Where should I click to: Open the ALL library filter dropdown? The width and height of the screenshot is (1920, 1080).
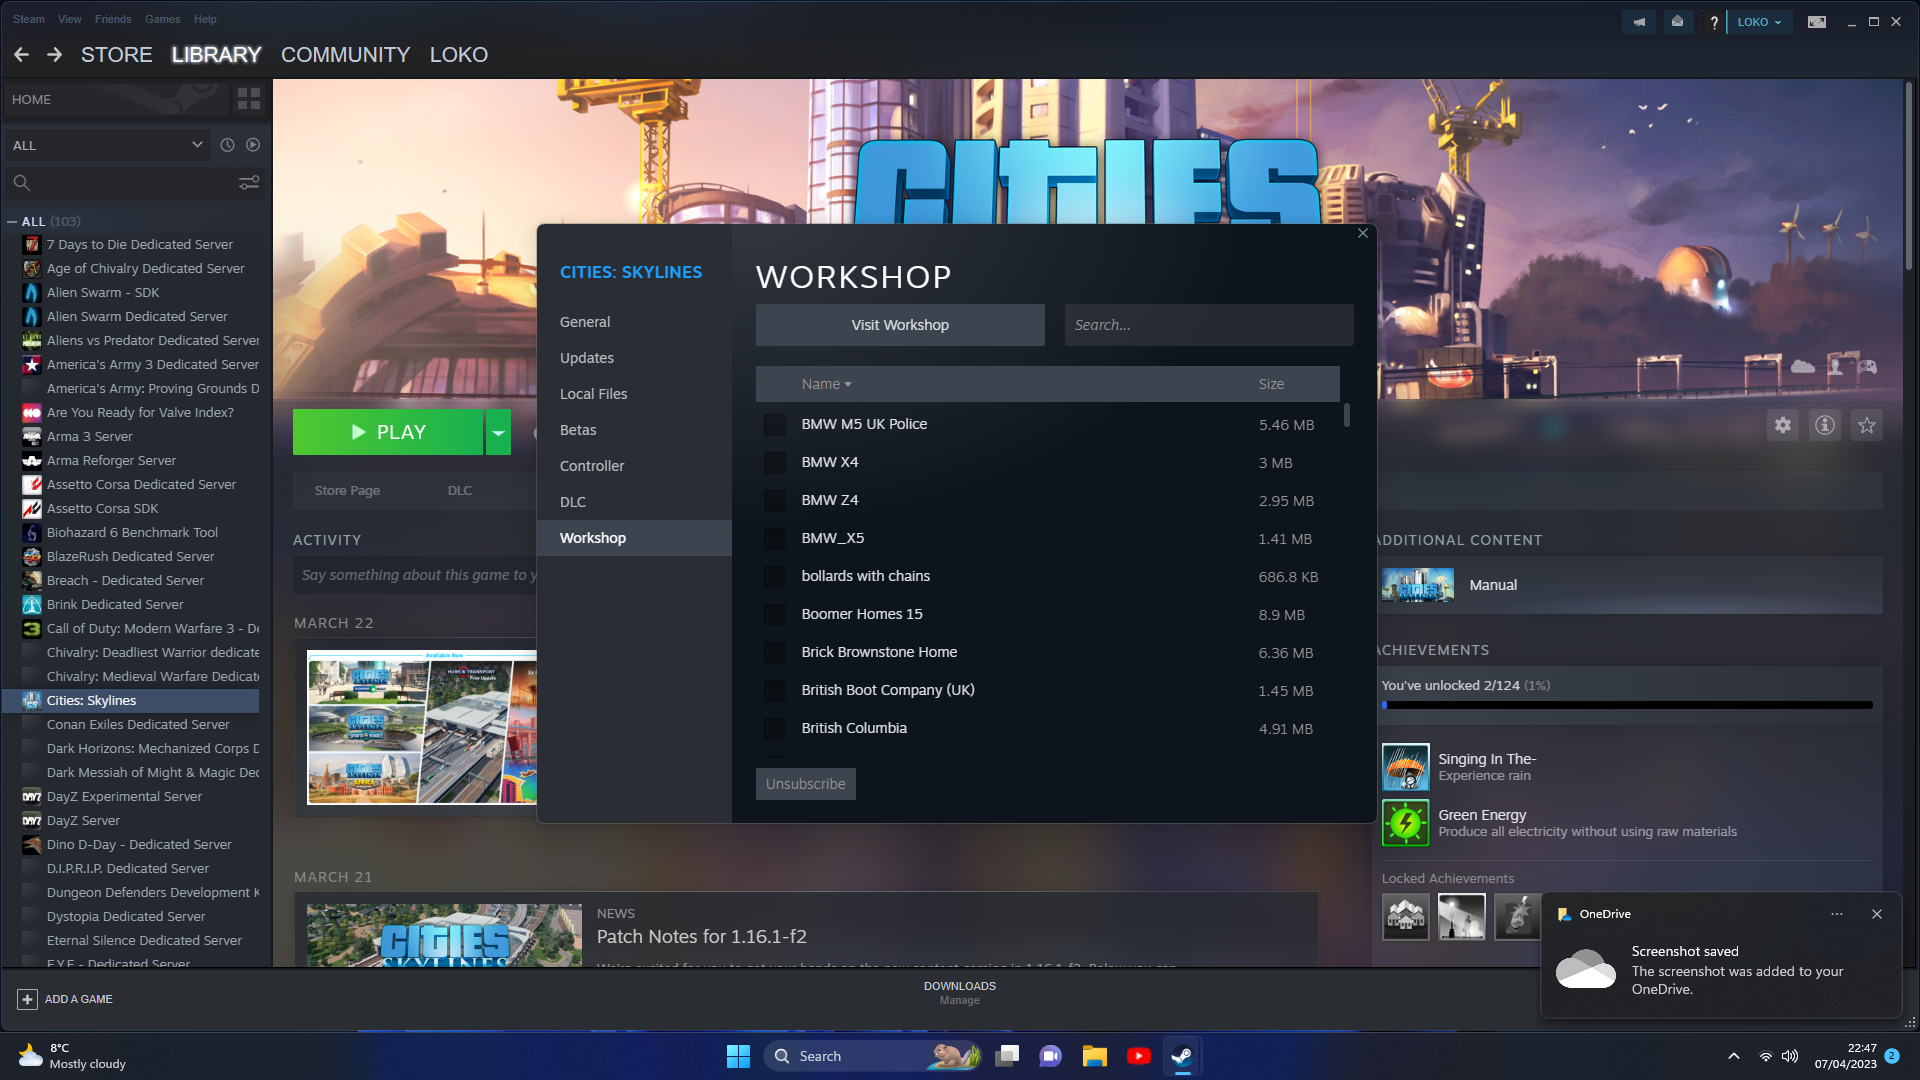107,145
